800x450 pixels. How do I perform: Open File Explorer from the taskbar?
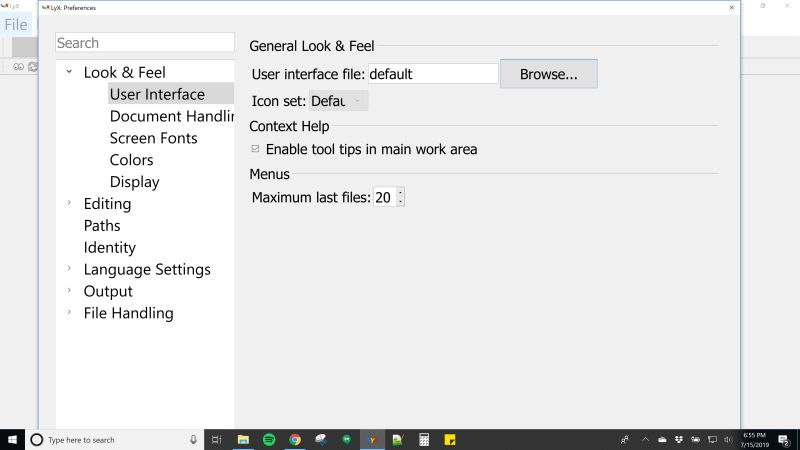tap(243, 439)
